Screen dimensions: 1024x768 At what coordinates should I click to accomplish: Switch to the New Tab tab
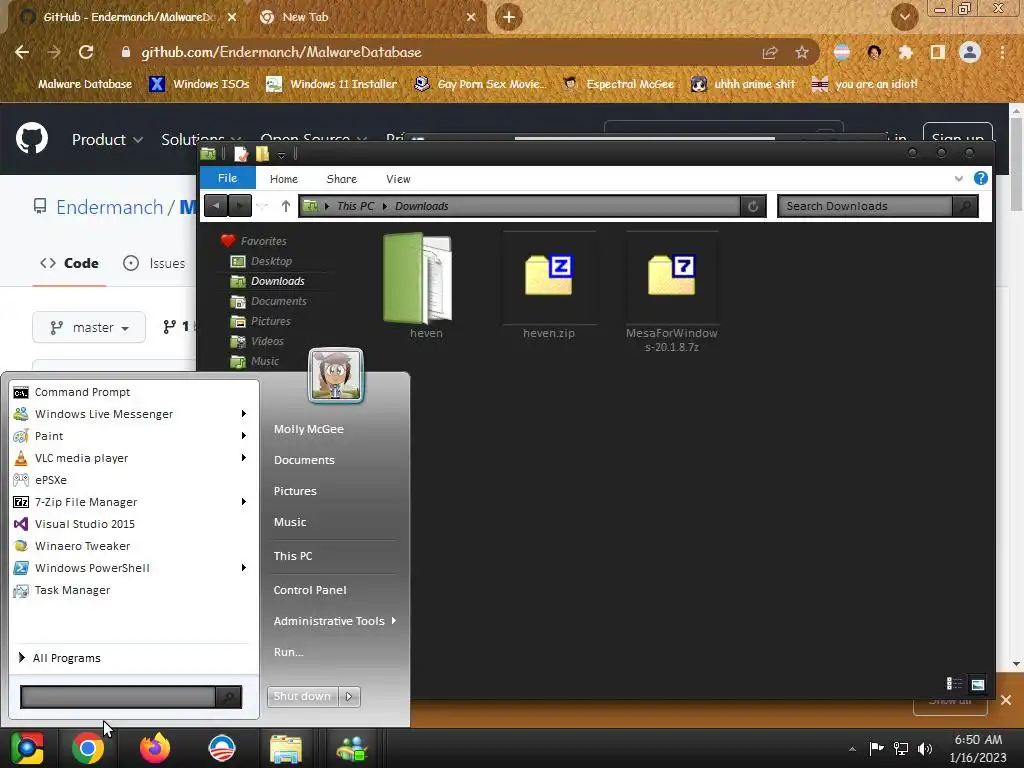368,17
